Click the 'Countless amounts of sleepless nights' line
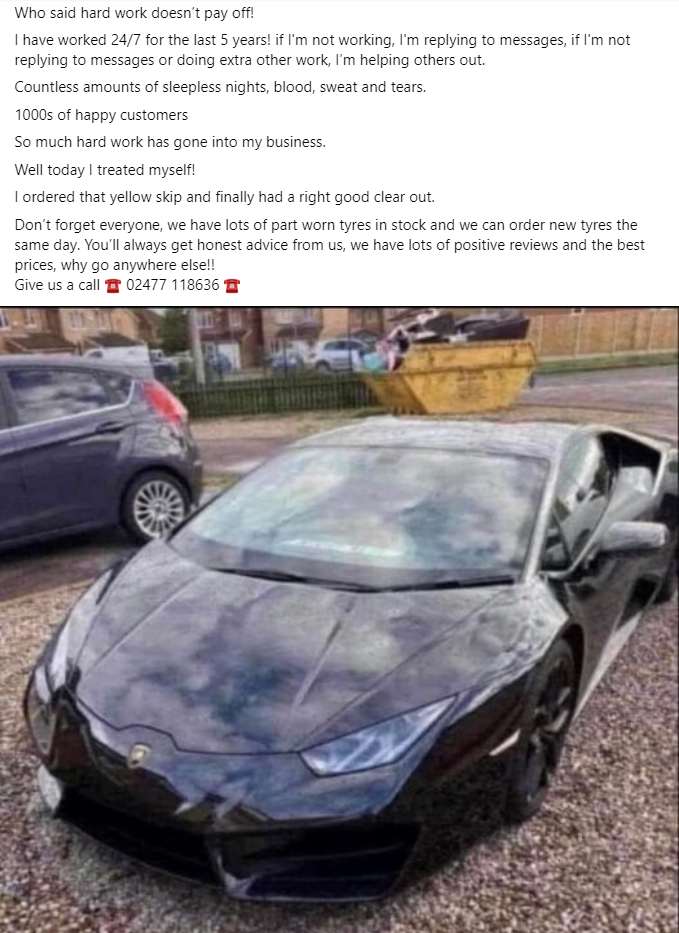Screen dimensions: 679x933 pos(220,87)
